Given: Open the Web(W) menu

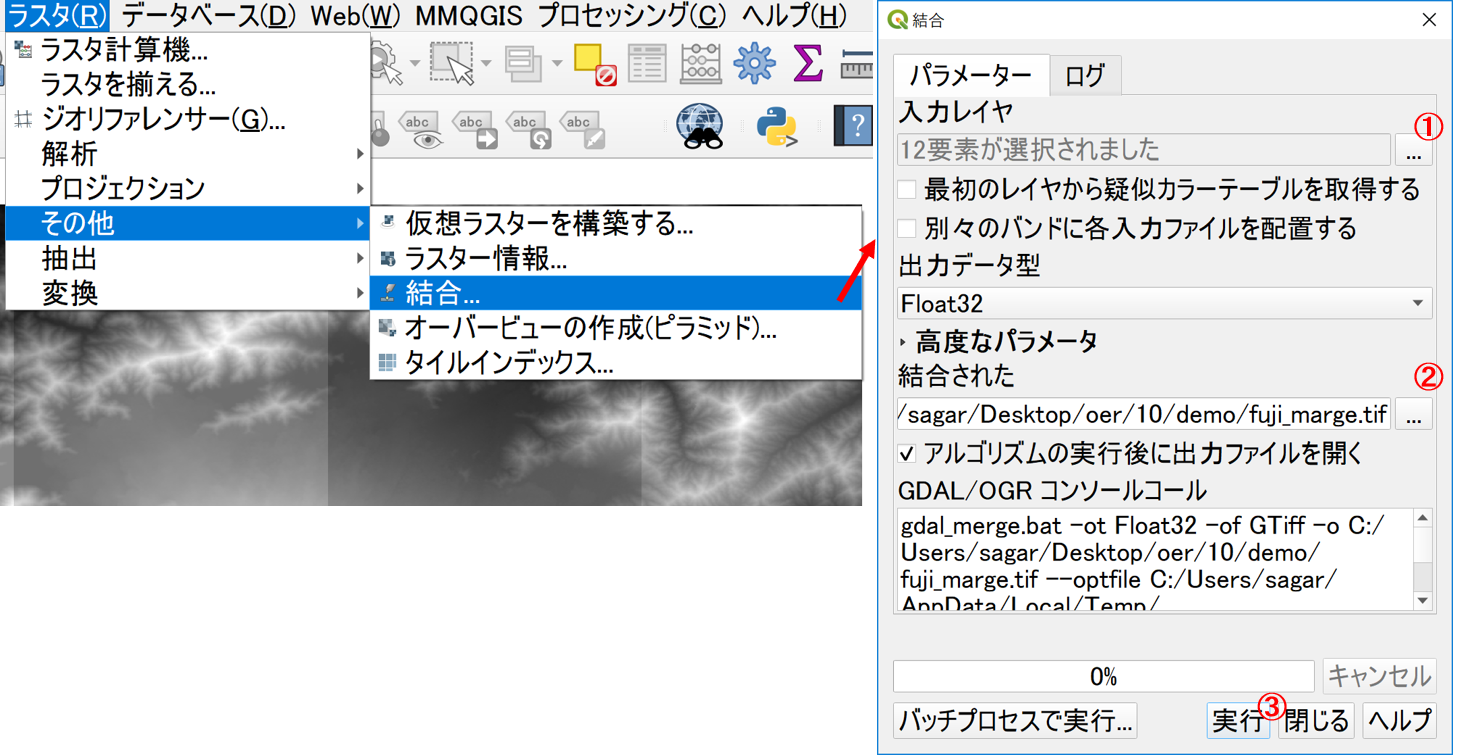Looking at the screenshot, I should coord(355,16).
